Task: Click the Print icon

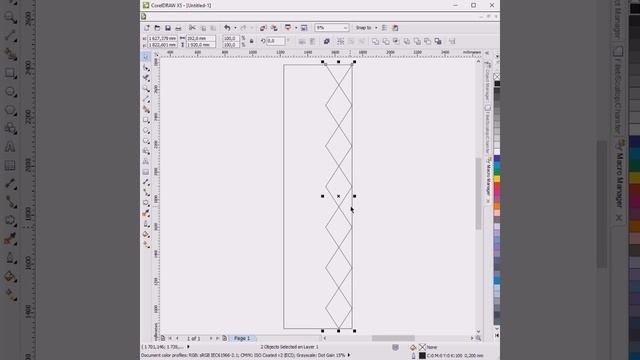Action: point(178,28)
